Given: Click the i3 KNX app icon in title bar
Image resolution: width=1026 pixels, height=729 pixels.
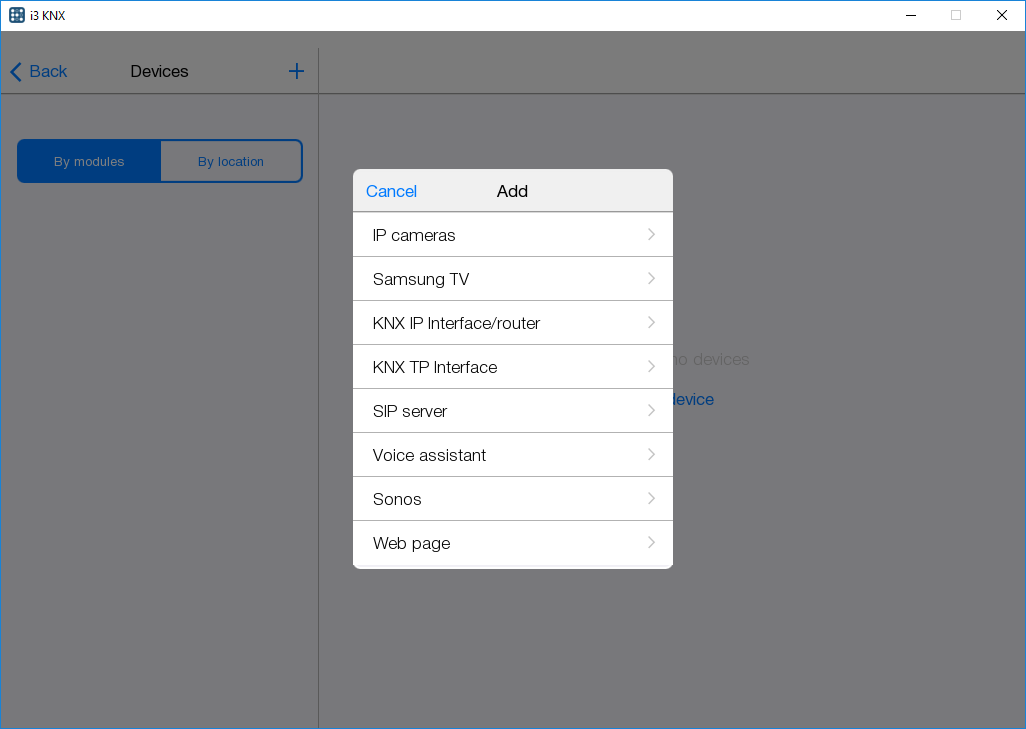Looking at the screenshot, I should pyautogui.click(x=16, y=15).
